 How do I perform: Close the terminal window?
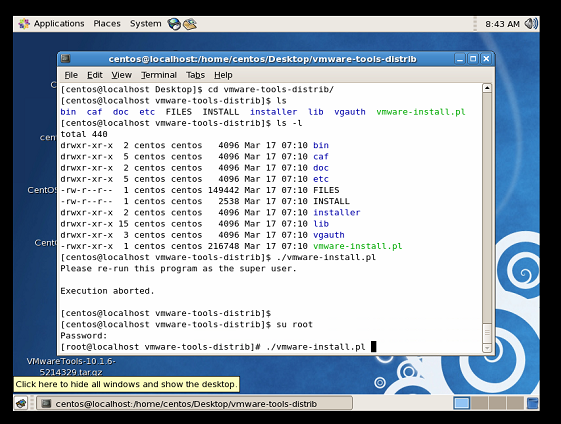click(x=486, y=59)
